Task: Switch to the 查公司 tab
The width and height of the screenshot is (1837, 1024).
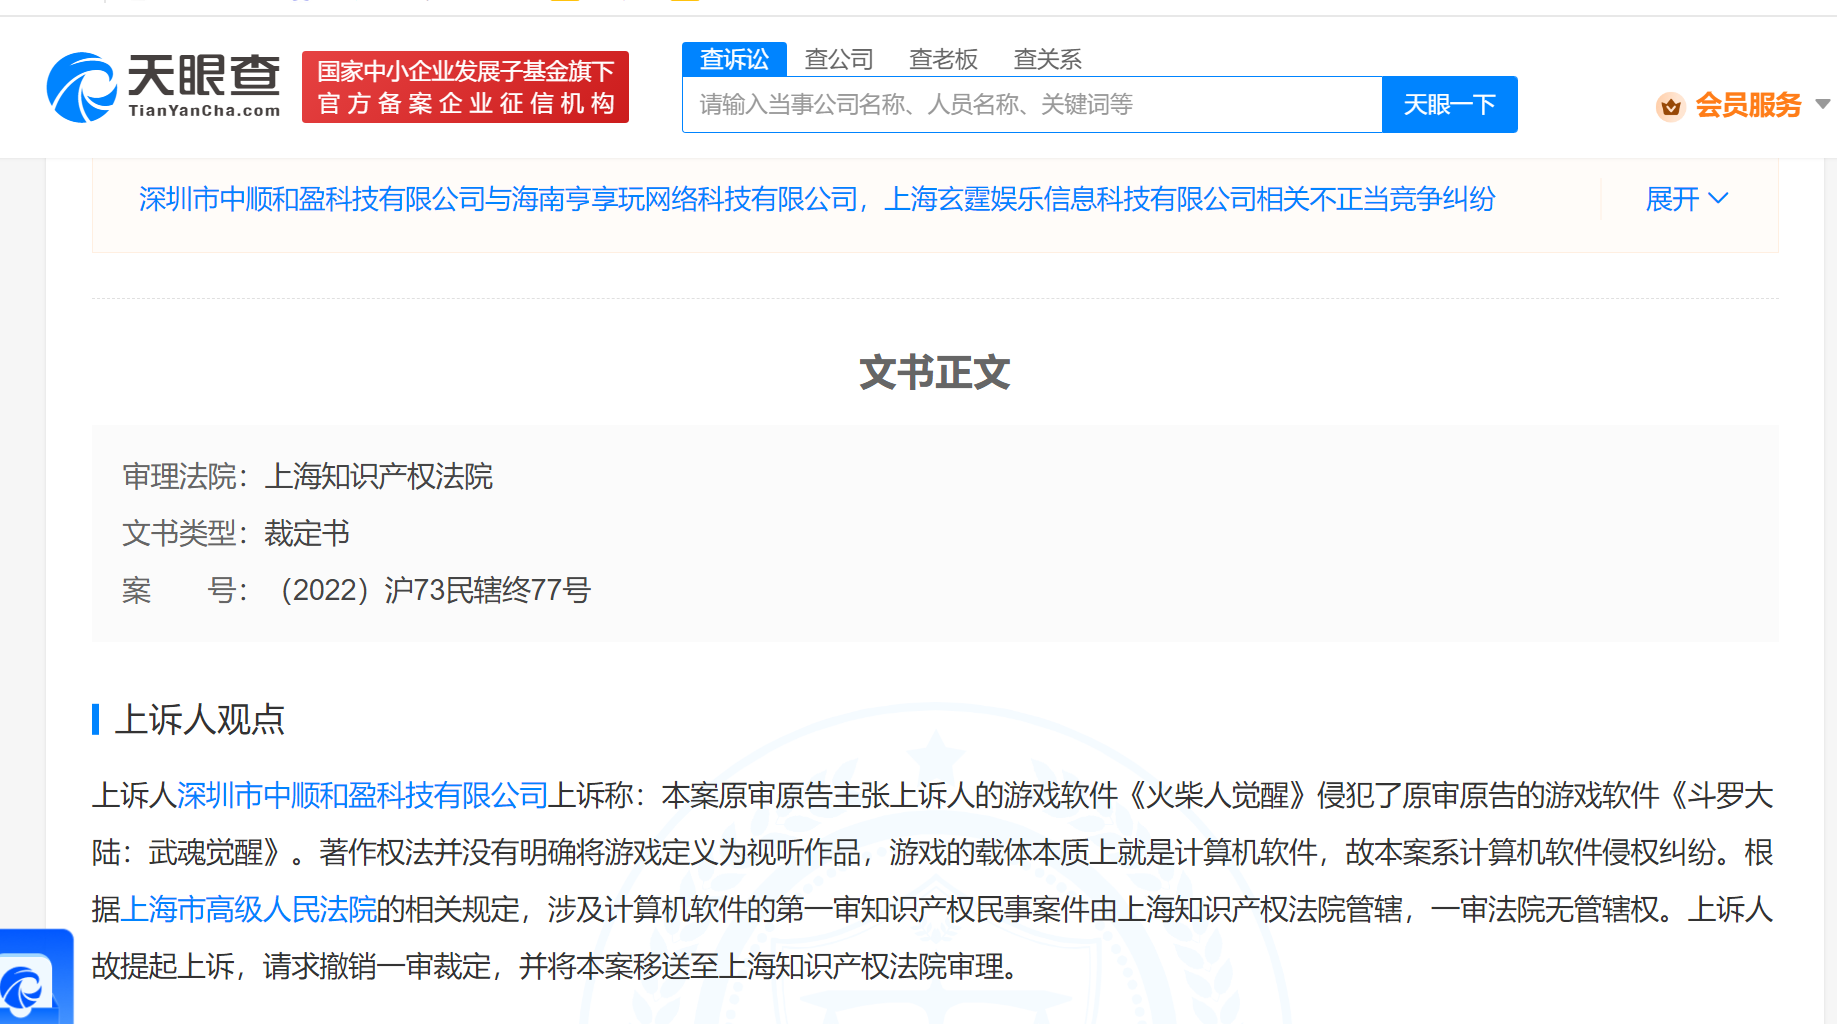Action: (x=839, y=59)
